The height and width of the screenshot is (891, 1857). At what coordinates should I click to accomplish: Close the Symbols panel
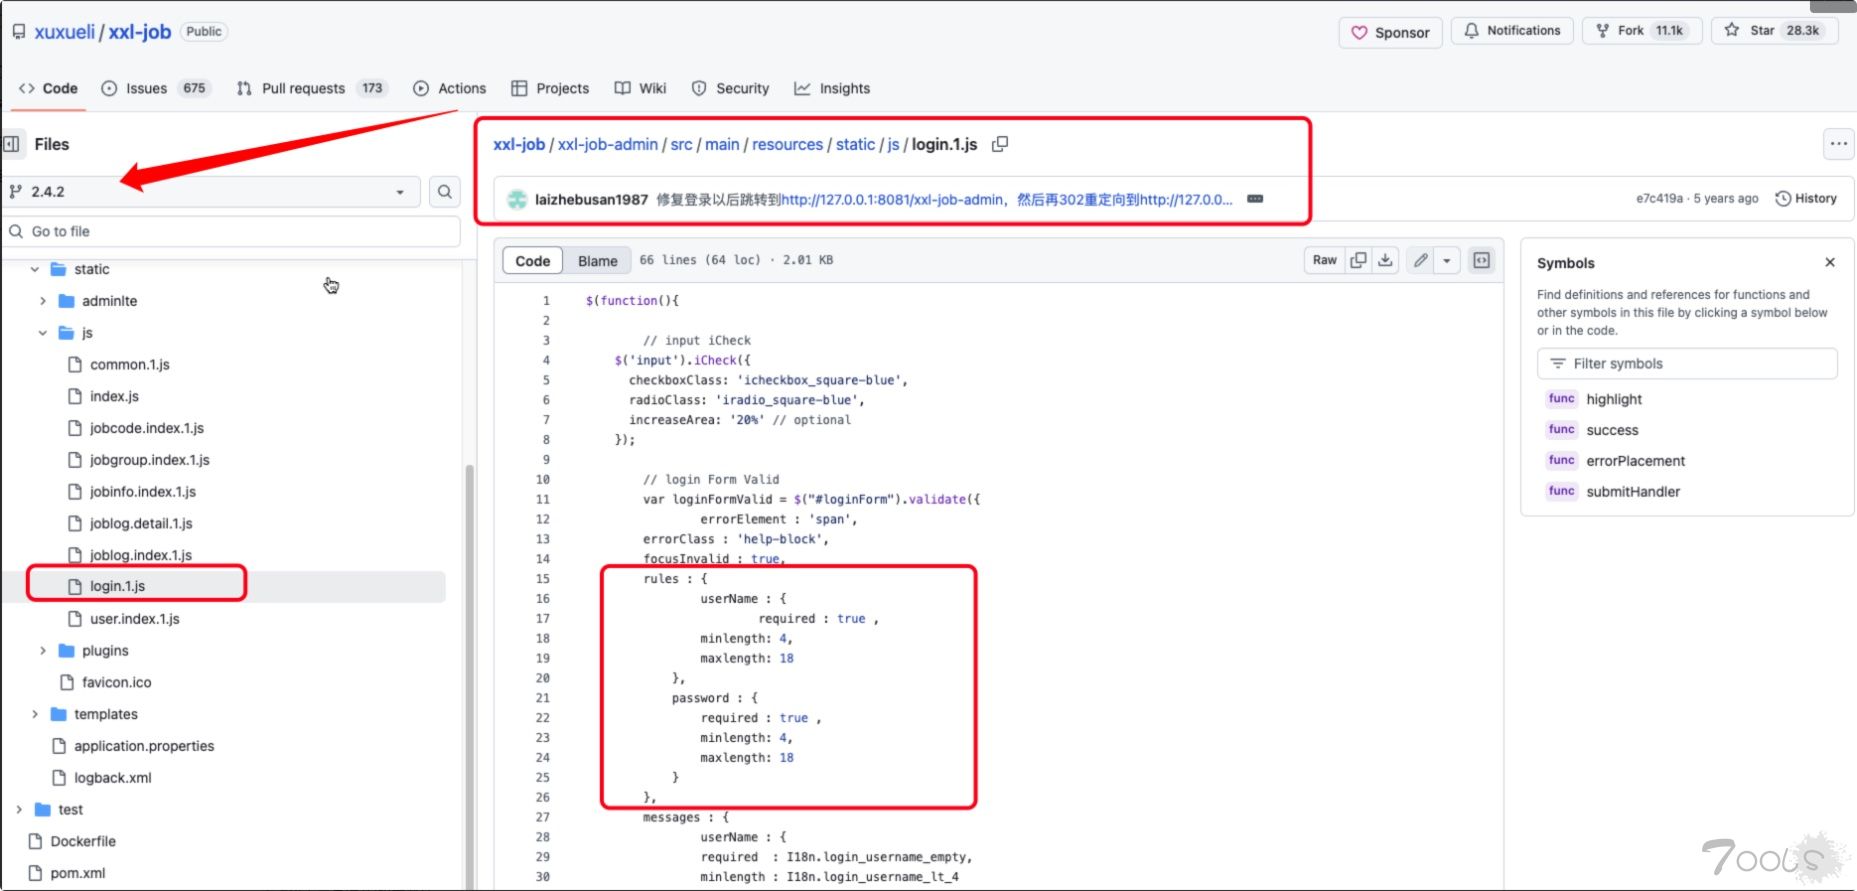tap(1830, 262)
